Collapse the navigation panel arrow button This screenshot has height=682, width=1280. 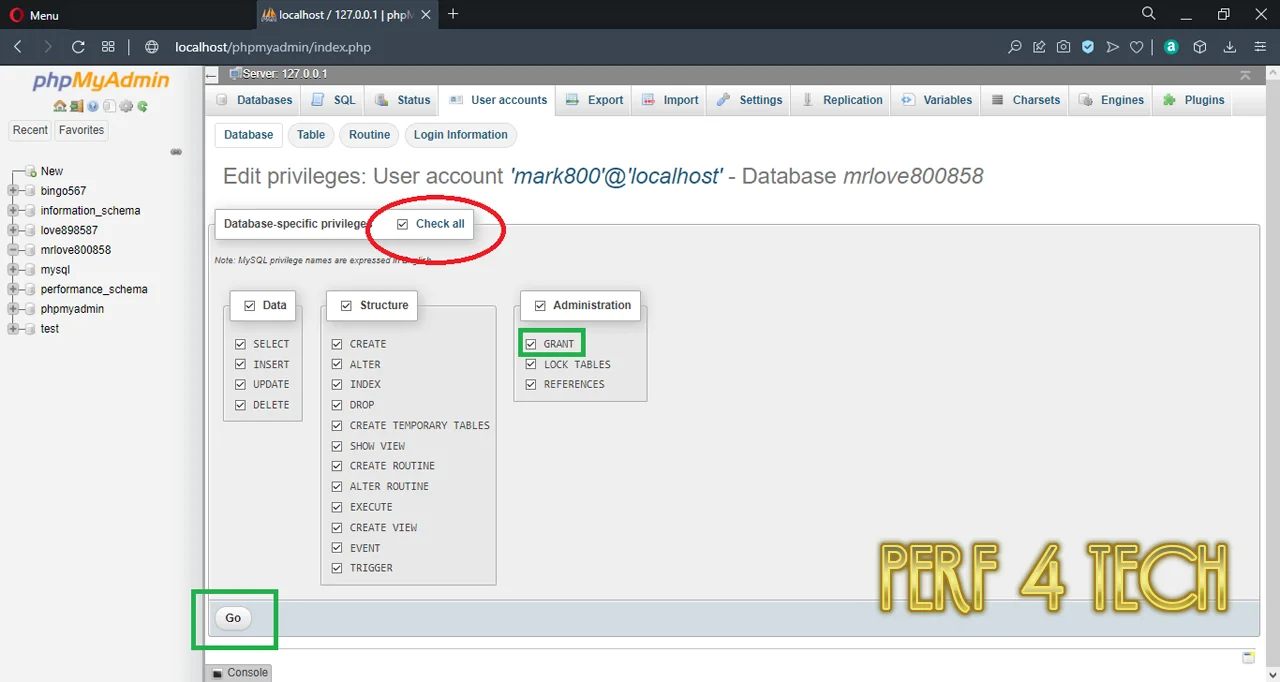pyautogui.click(x=211, y=75)
